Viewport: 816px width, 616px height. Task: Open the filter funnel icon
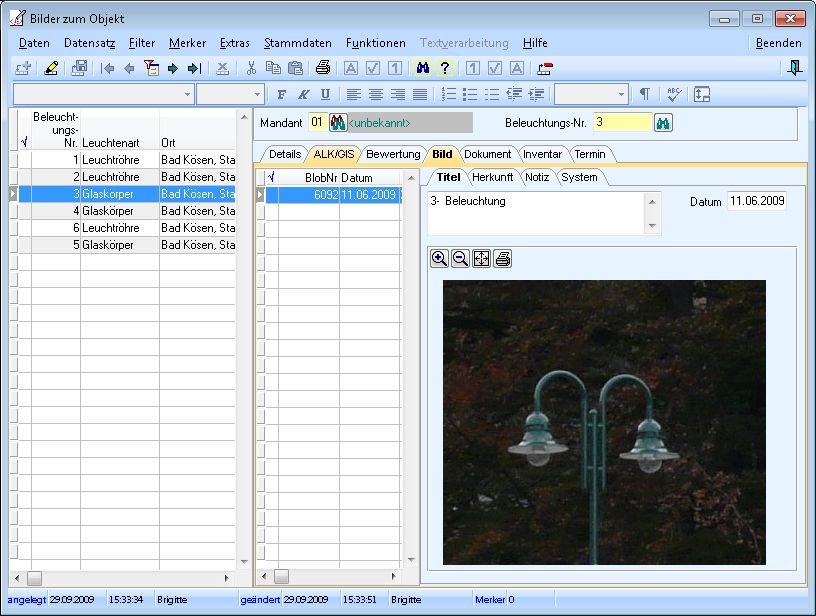(151, 68)
